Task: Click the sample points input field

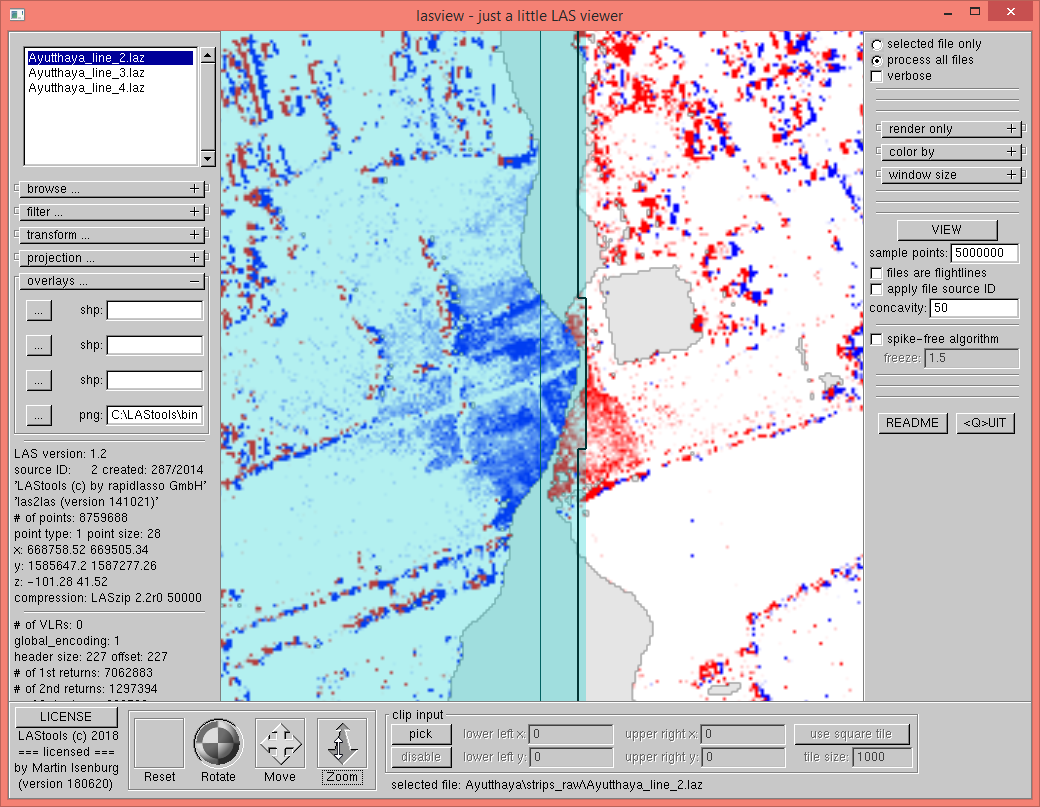Action: coord(984,254)
